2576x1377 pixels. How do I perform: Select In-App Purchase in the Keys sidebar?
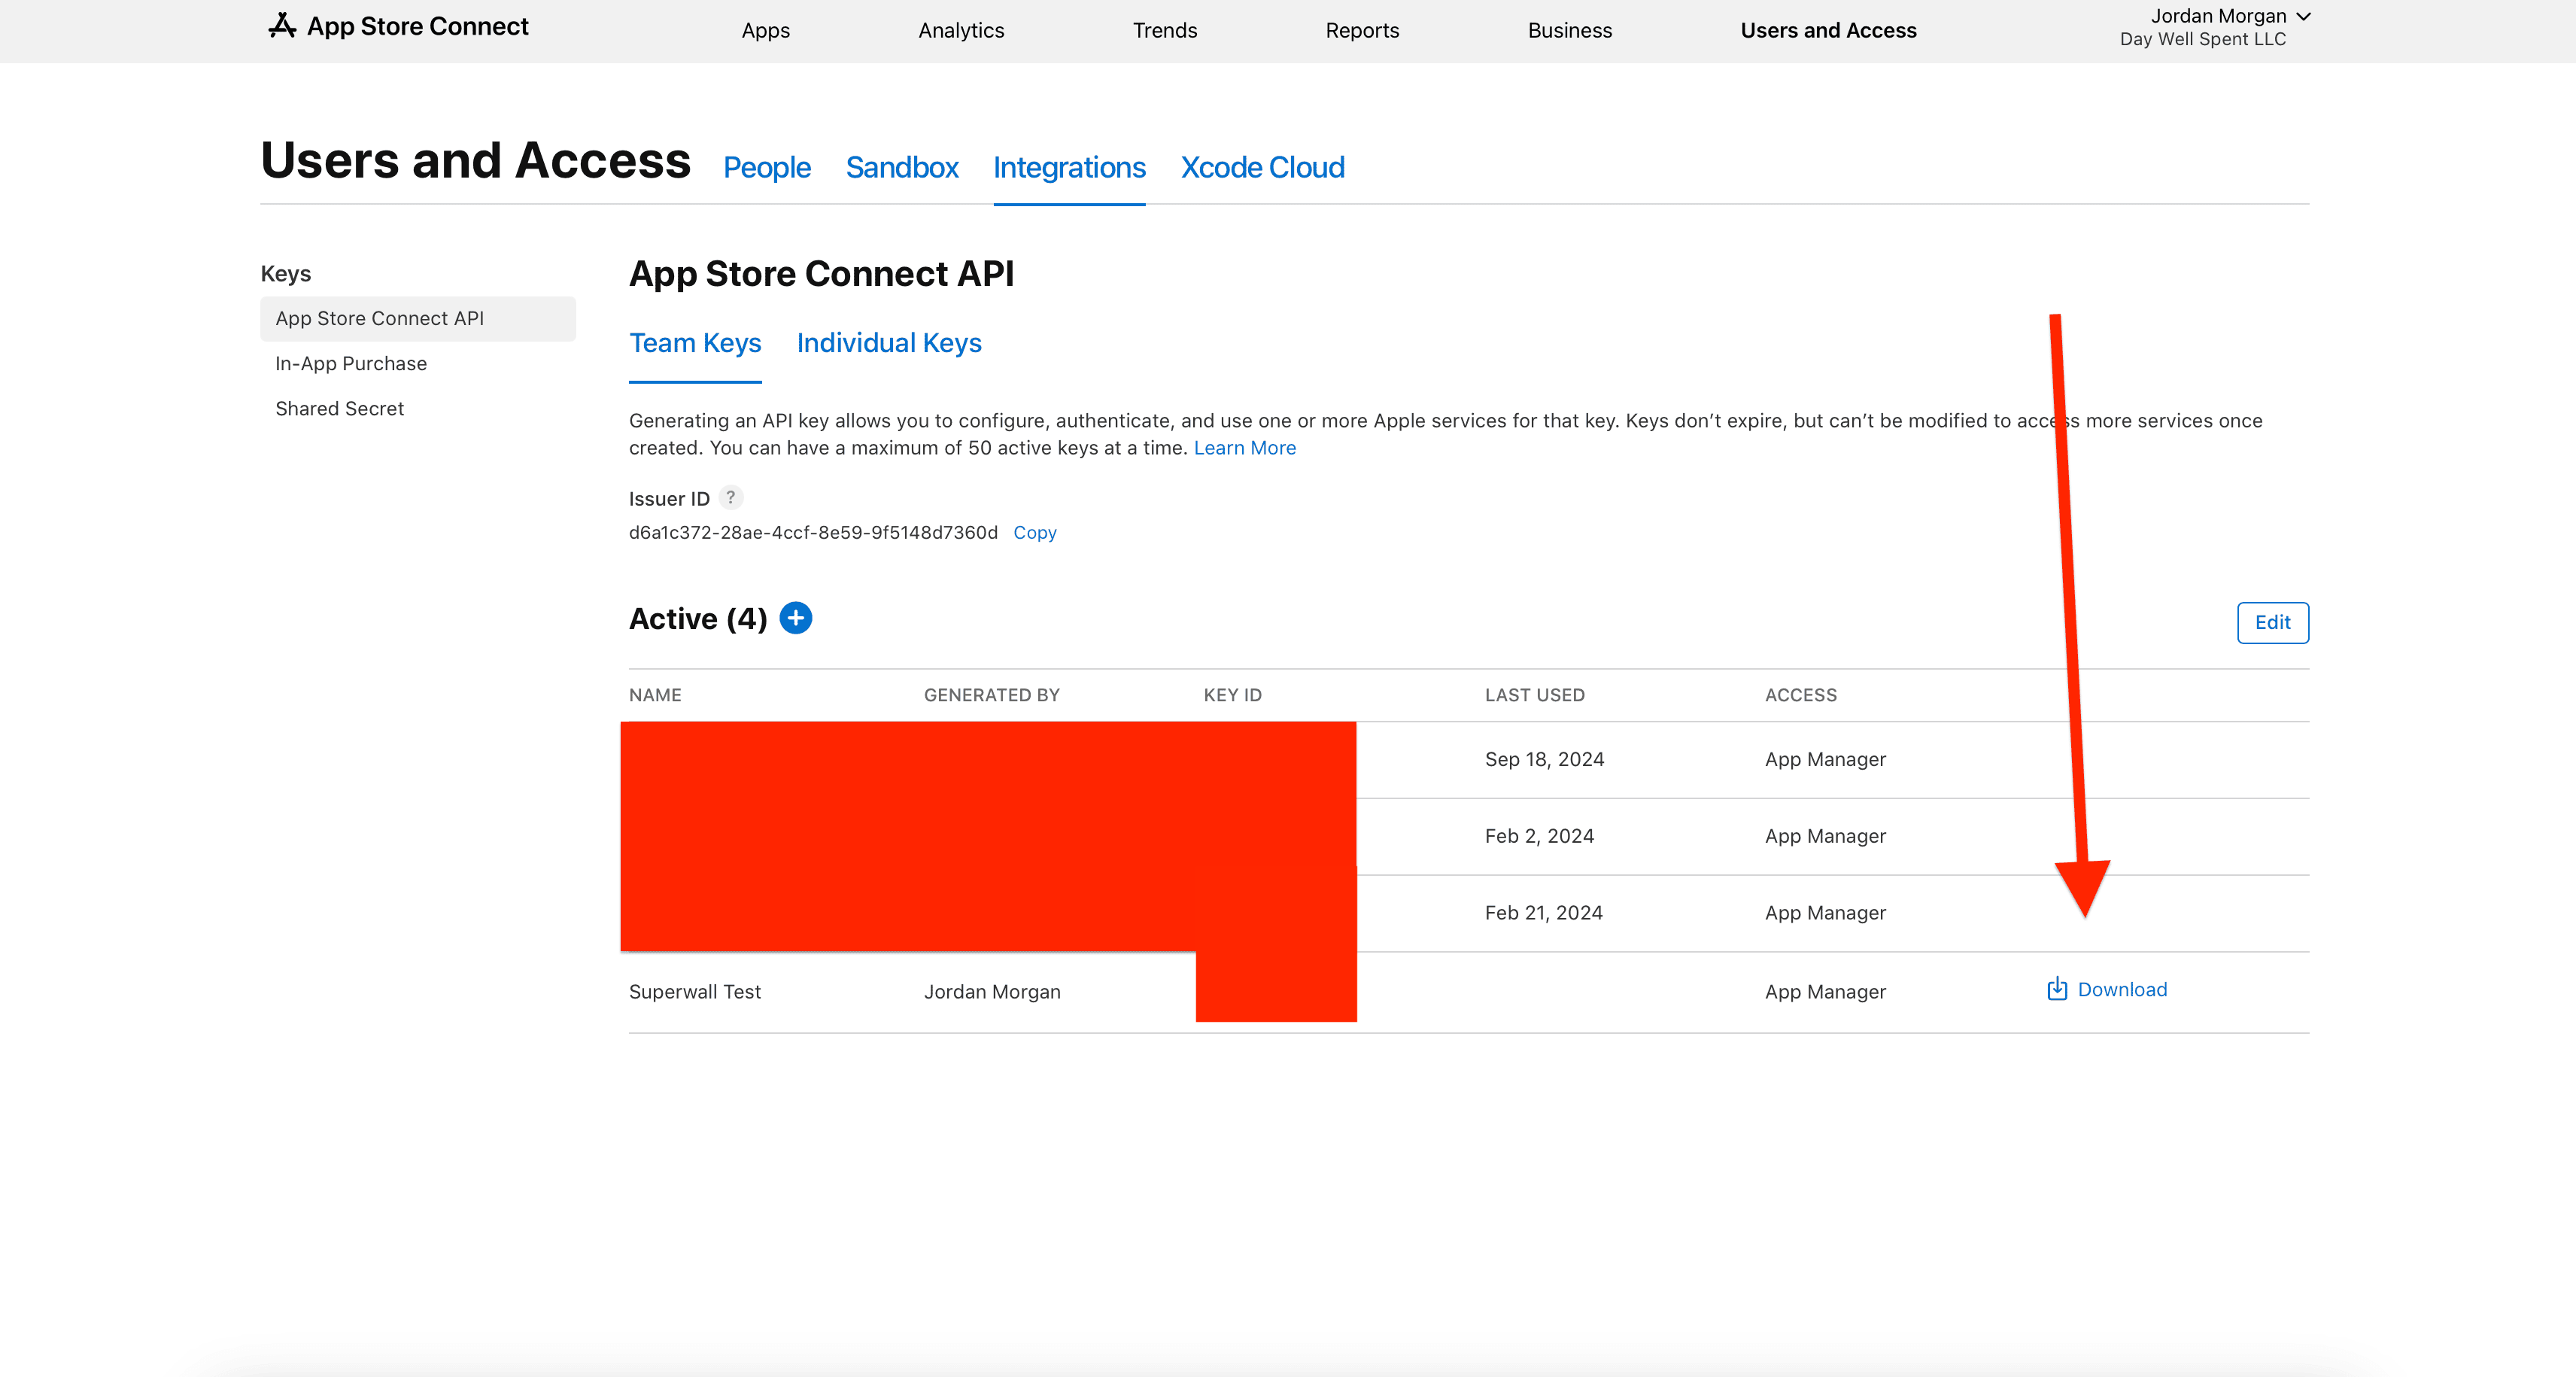[350, 364]
